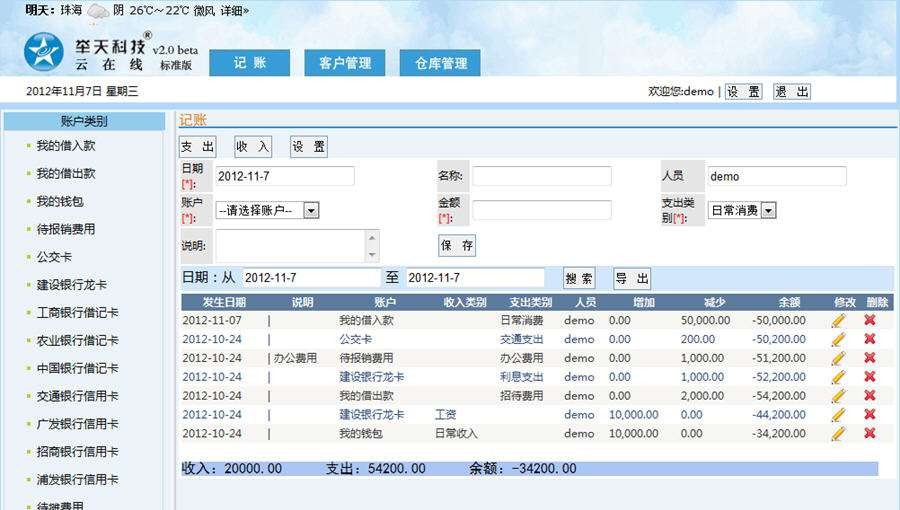Click the 名称 input field

click(542, 176)
